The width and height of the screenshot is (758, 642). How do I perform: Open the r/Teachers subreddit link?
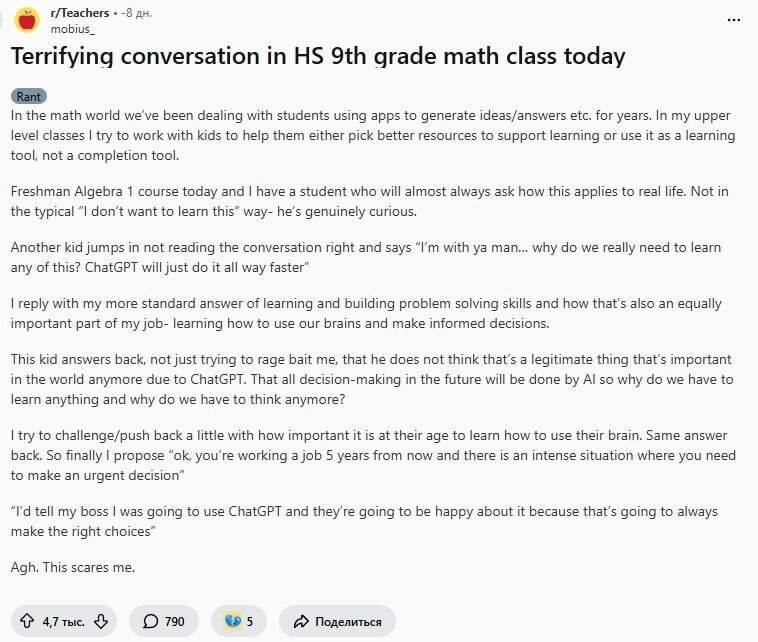click(x=80, y=13)
